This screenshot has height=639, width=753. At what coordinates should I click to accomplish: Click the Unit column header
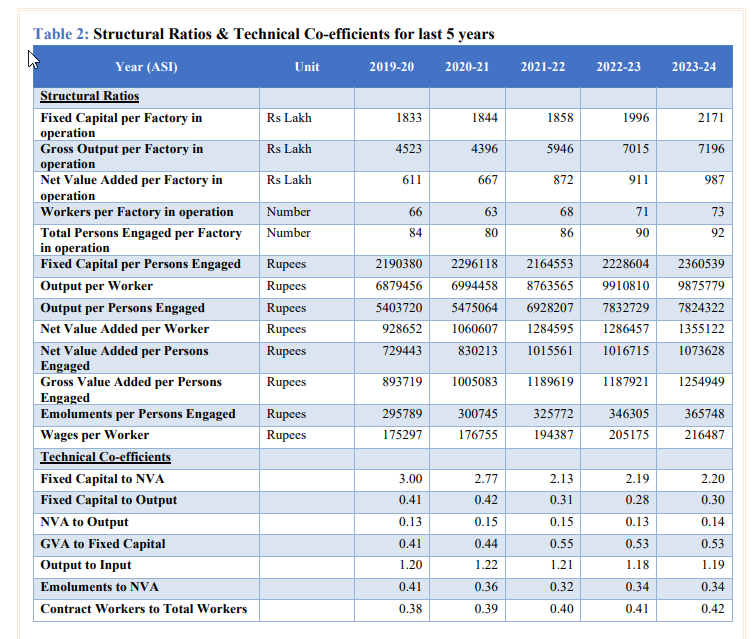click(x=307, y=67)
